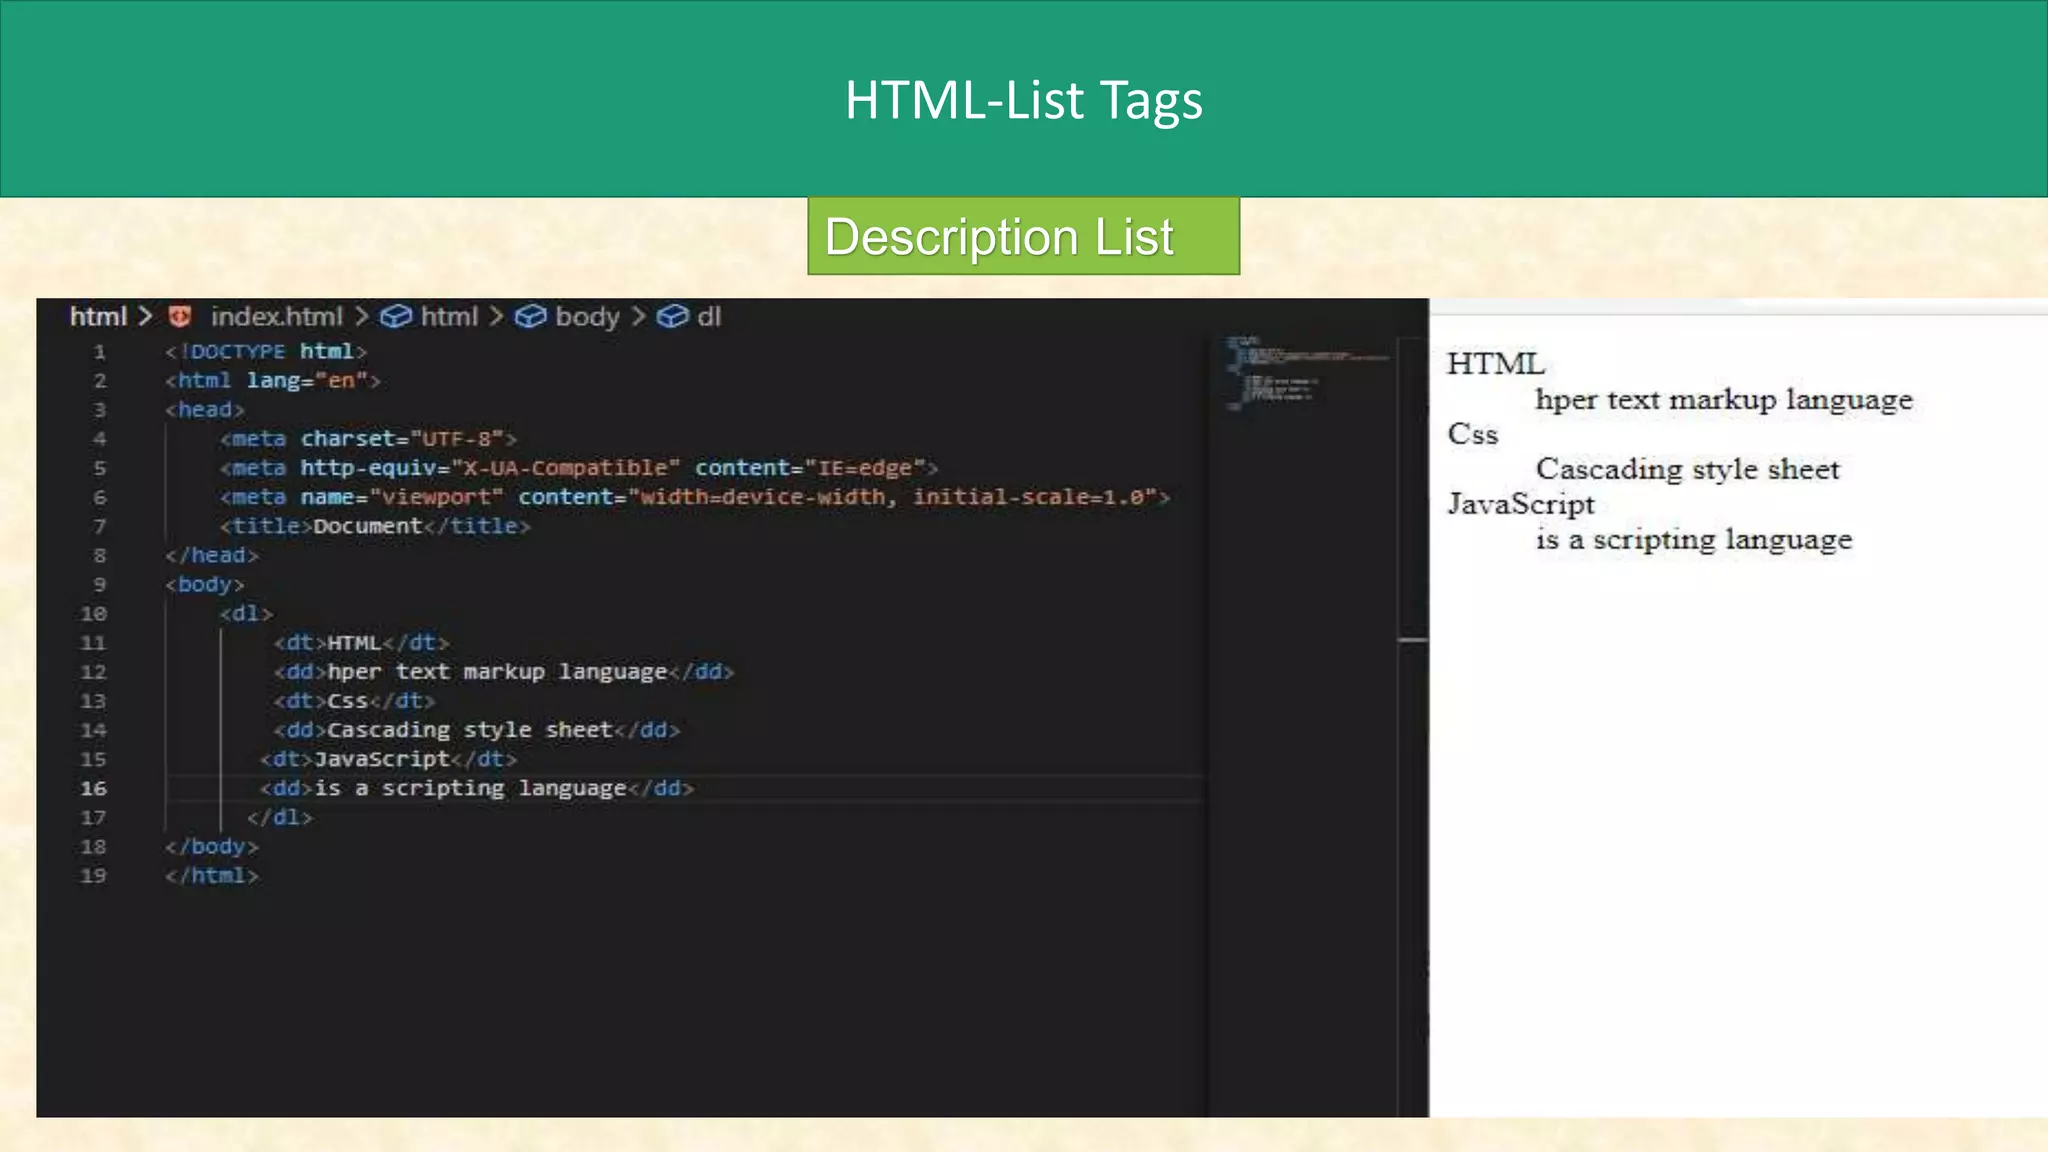The image size is (2048, 1152).
Task: Select the dl element cube icon in breadcrumb
Action: 672,317
